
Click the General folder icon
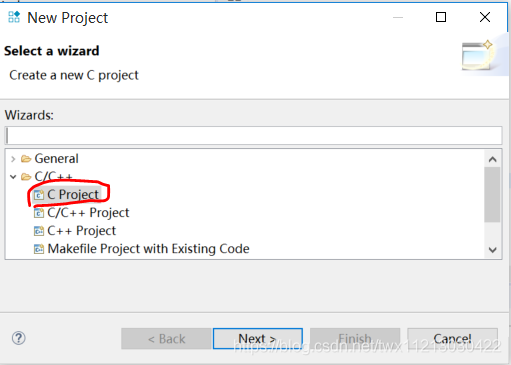[x=26, y=159]
